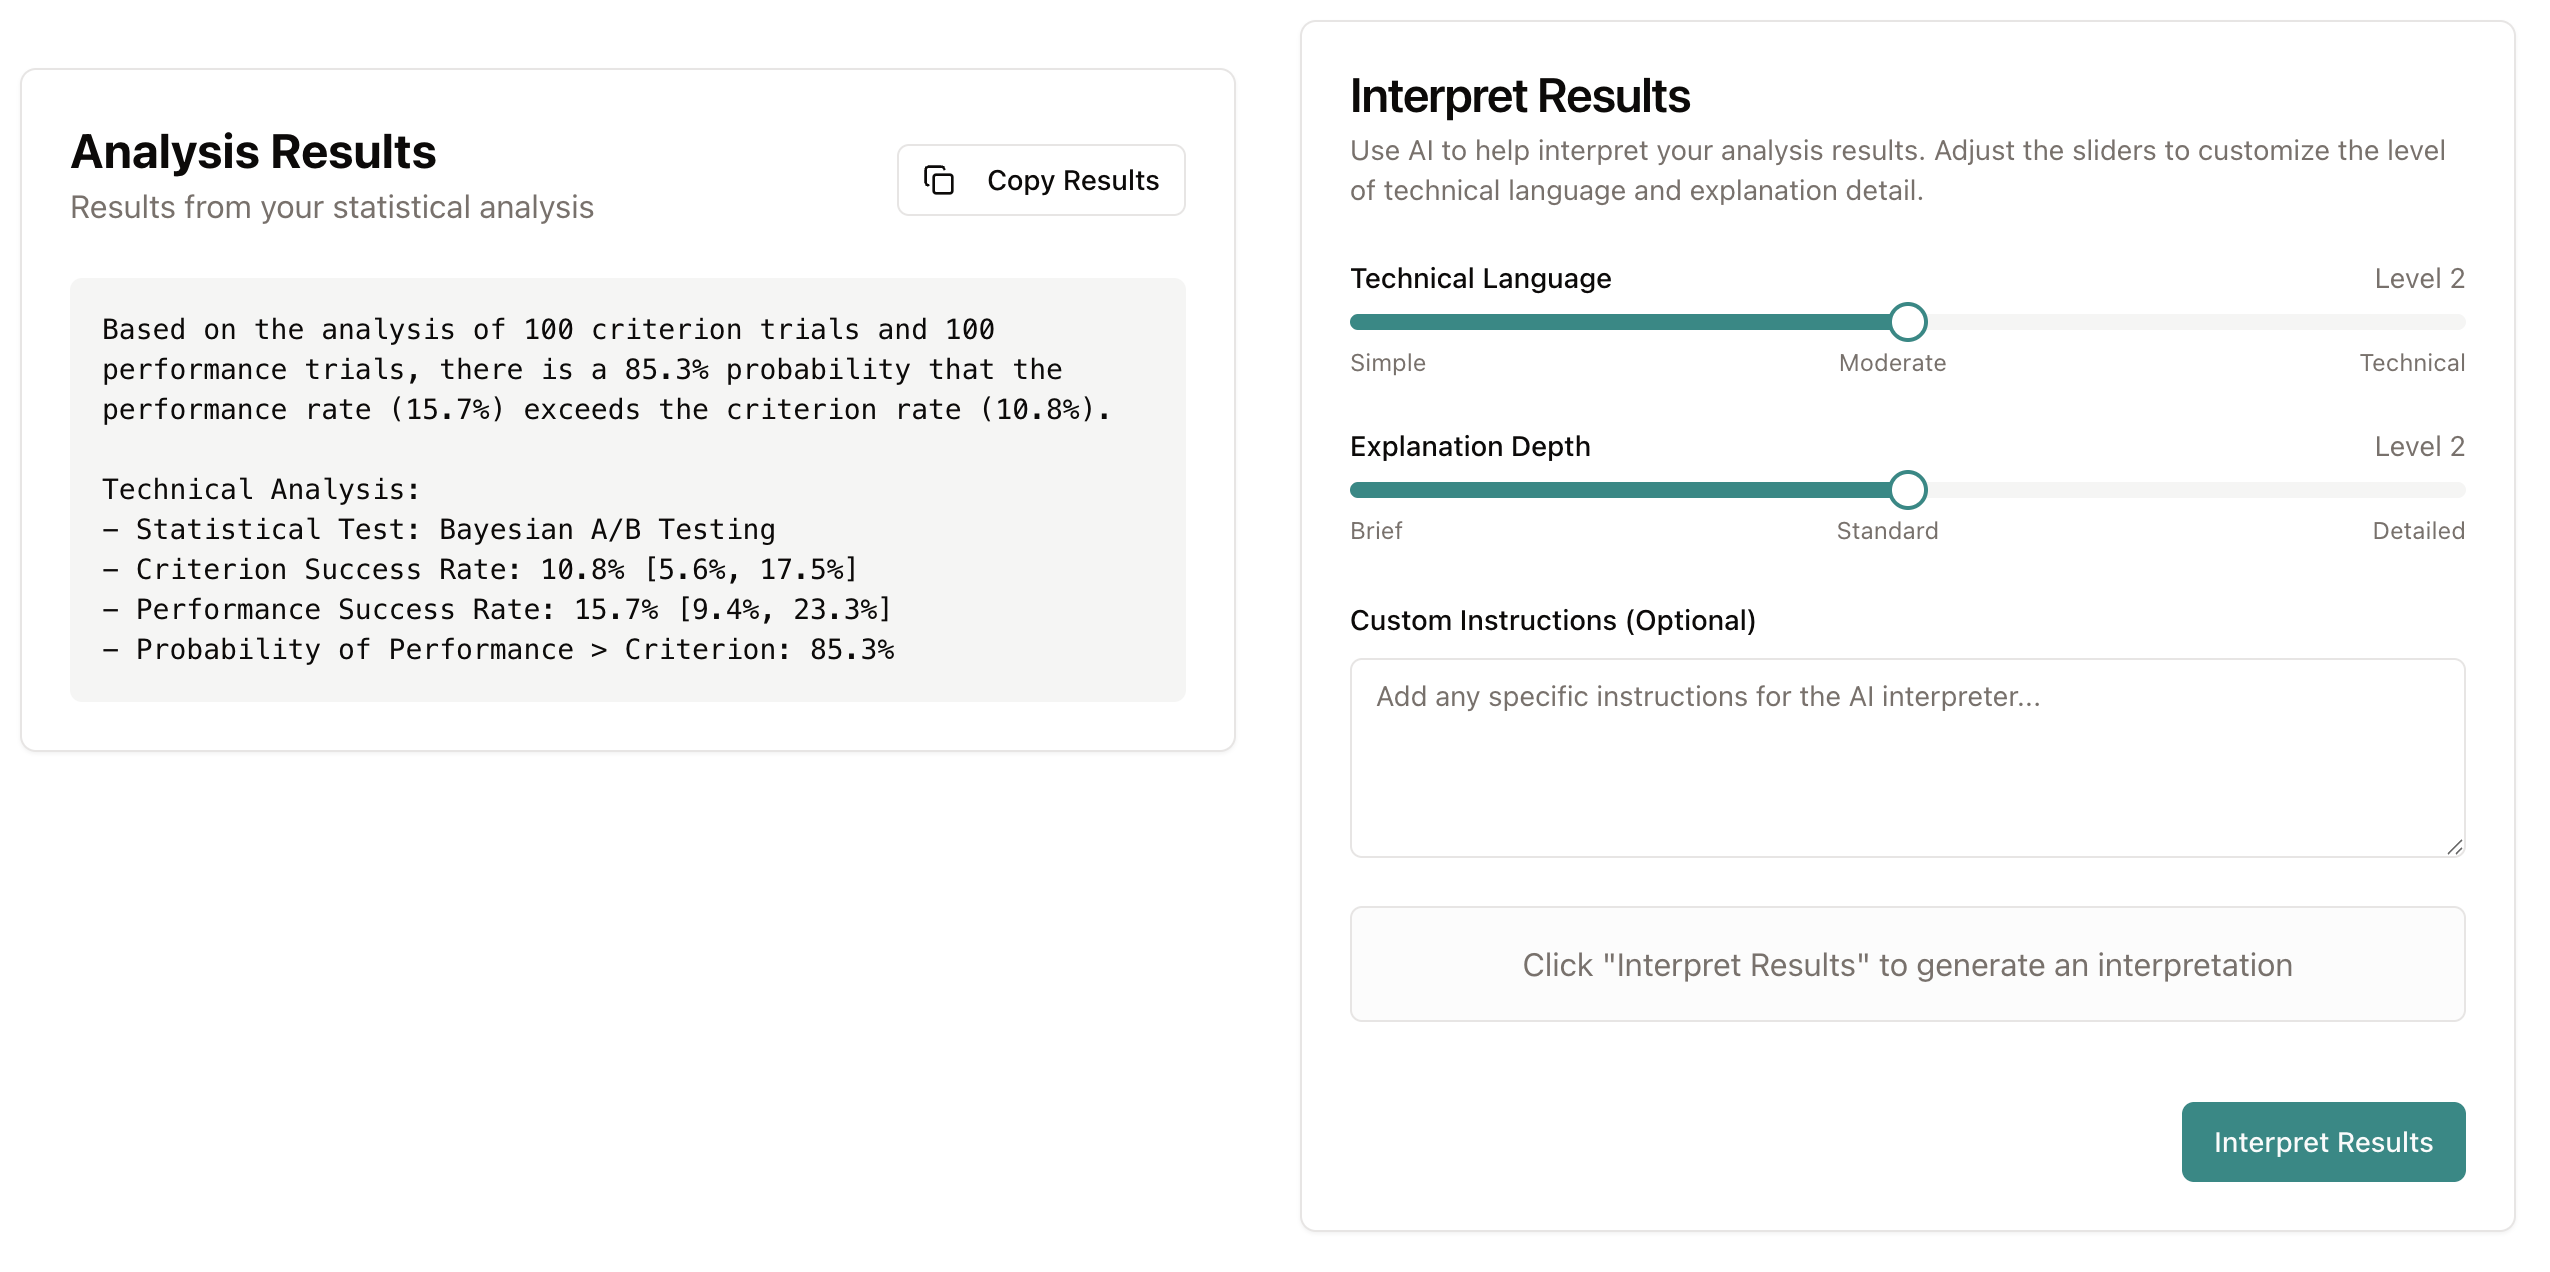
Task: Click the empty interpretation placeholder box
Action: pyautogui.click(x=1906, y=964)
